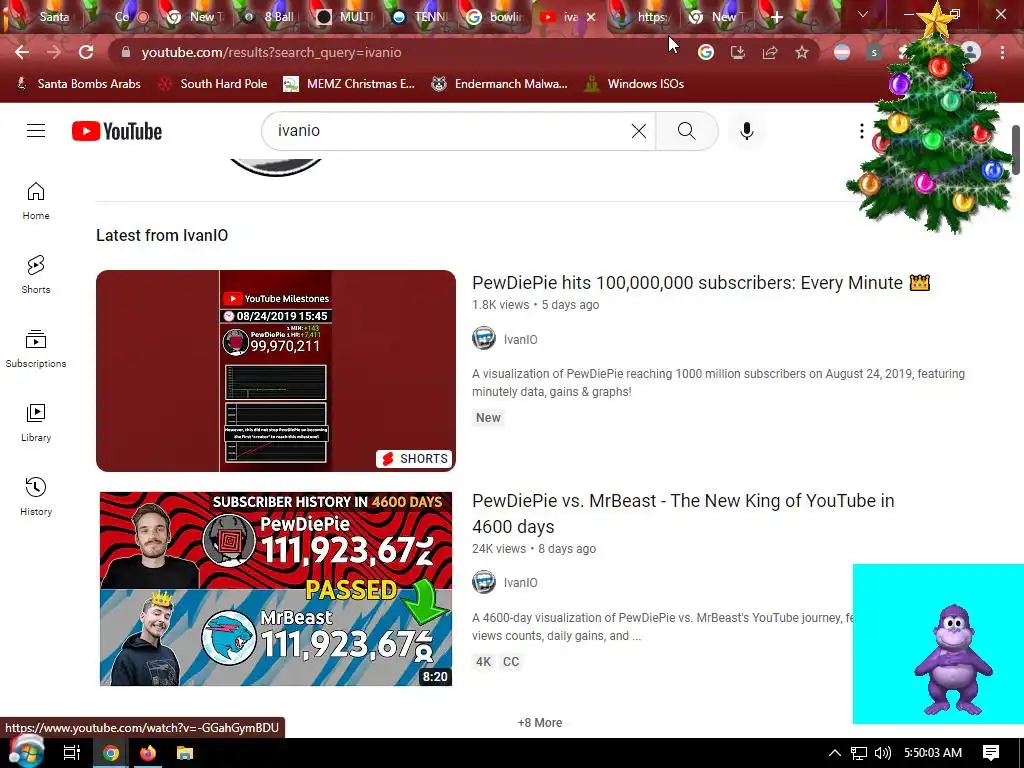Open Shorts in the YouTube sidebar

(36, 274)
